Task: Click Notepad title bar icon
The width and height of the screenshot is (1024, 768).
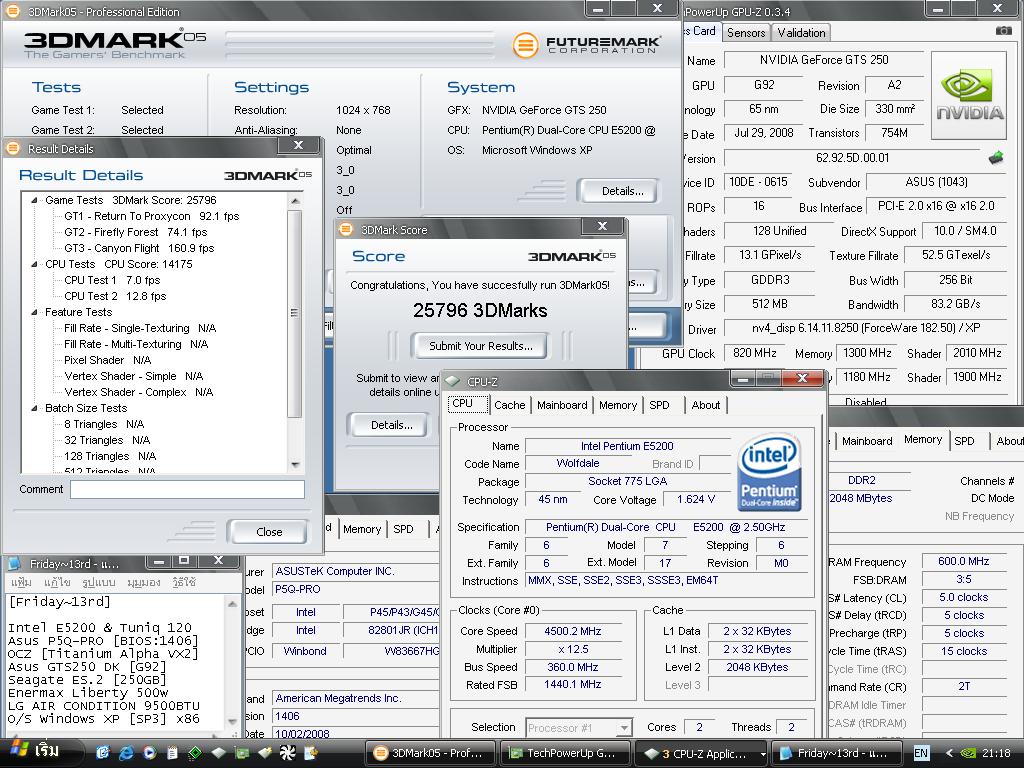Action: (x=13, y=564)
